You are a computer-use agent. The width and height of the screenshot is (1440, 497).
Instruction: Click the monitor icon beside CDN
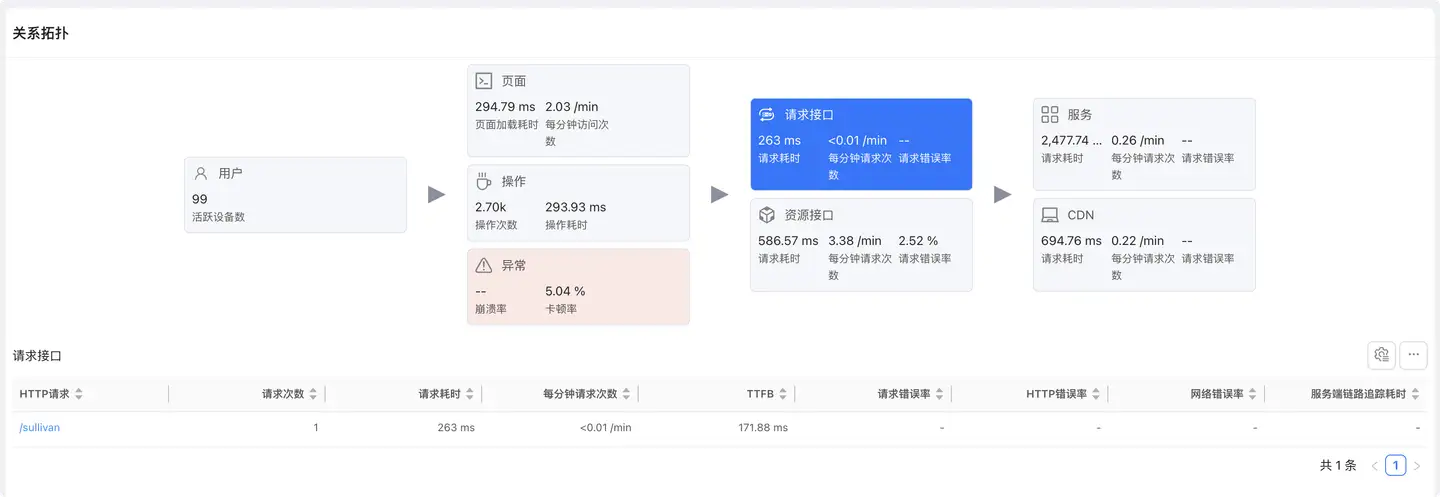1050,215
